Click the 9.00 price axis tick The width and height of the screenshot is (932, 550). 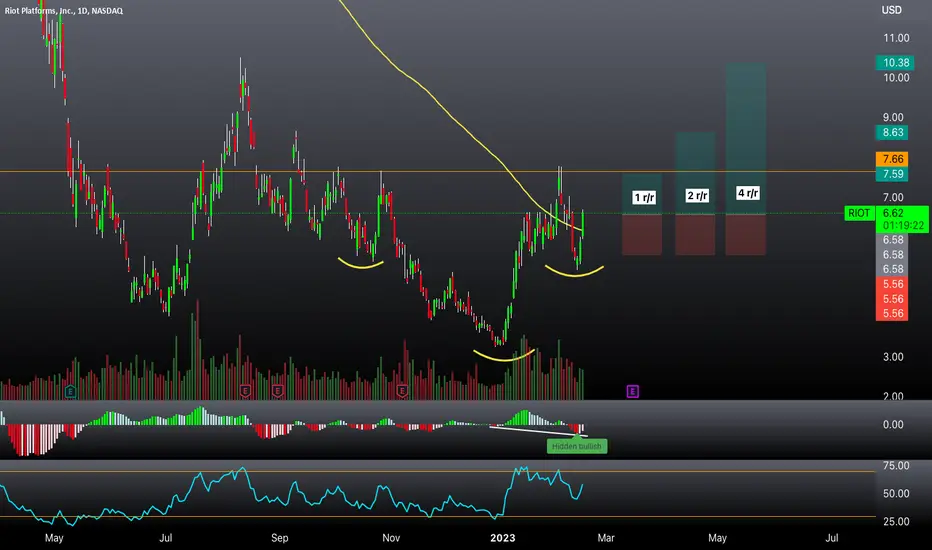893,117
